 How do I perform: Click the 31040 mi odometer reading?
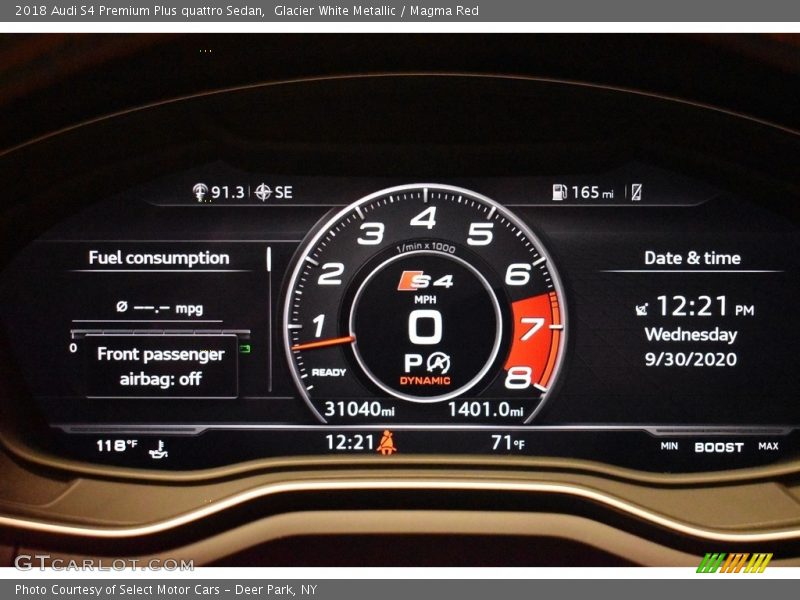(360, 409)
